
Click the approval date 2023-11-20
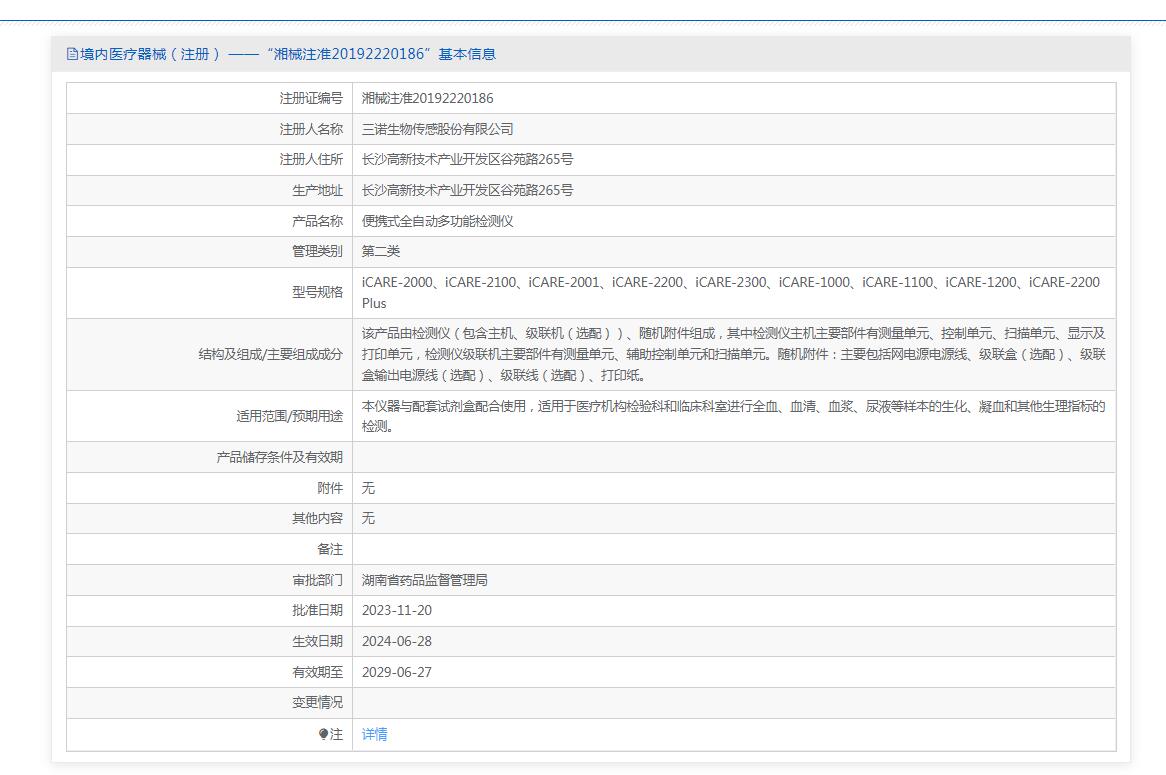tap(396, 610)
